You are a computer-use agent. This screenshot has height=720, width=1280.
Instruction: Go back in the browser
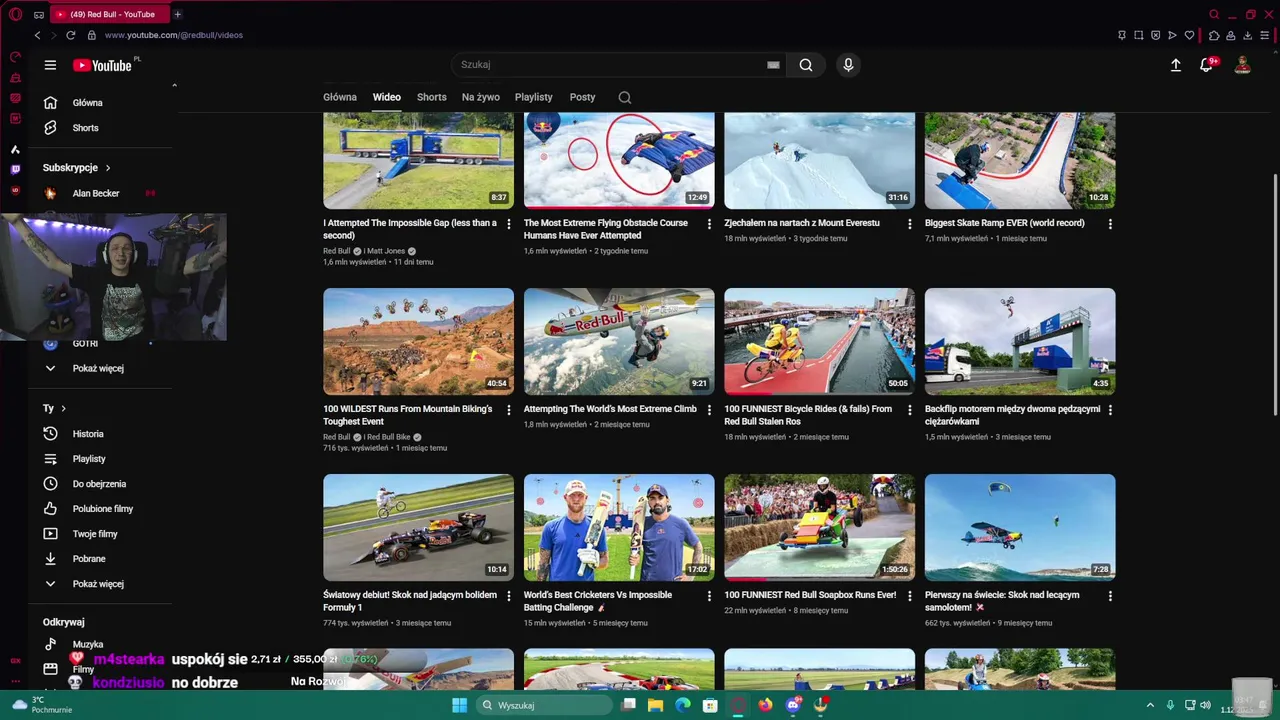click(38, 35)
